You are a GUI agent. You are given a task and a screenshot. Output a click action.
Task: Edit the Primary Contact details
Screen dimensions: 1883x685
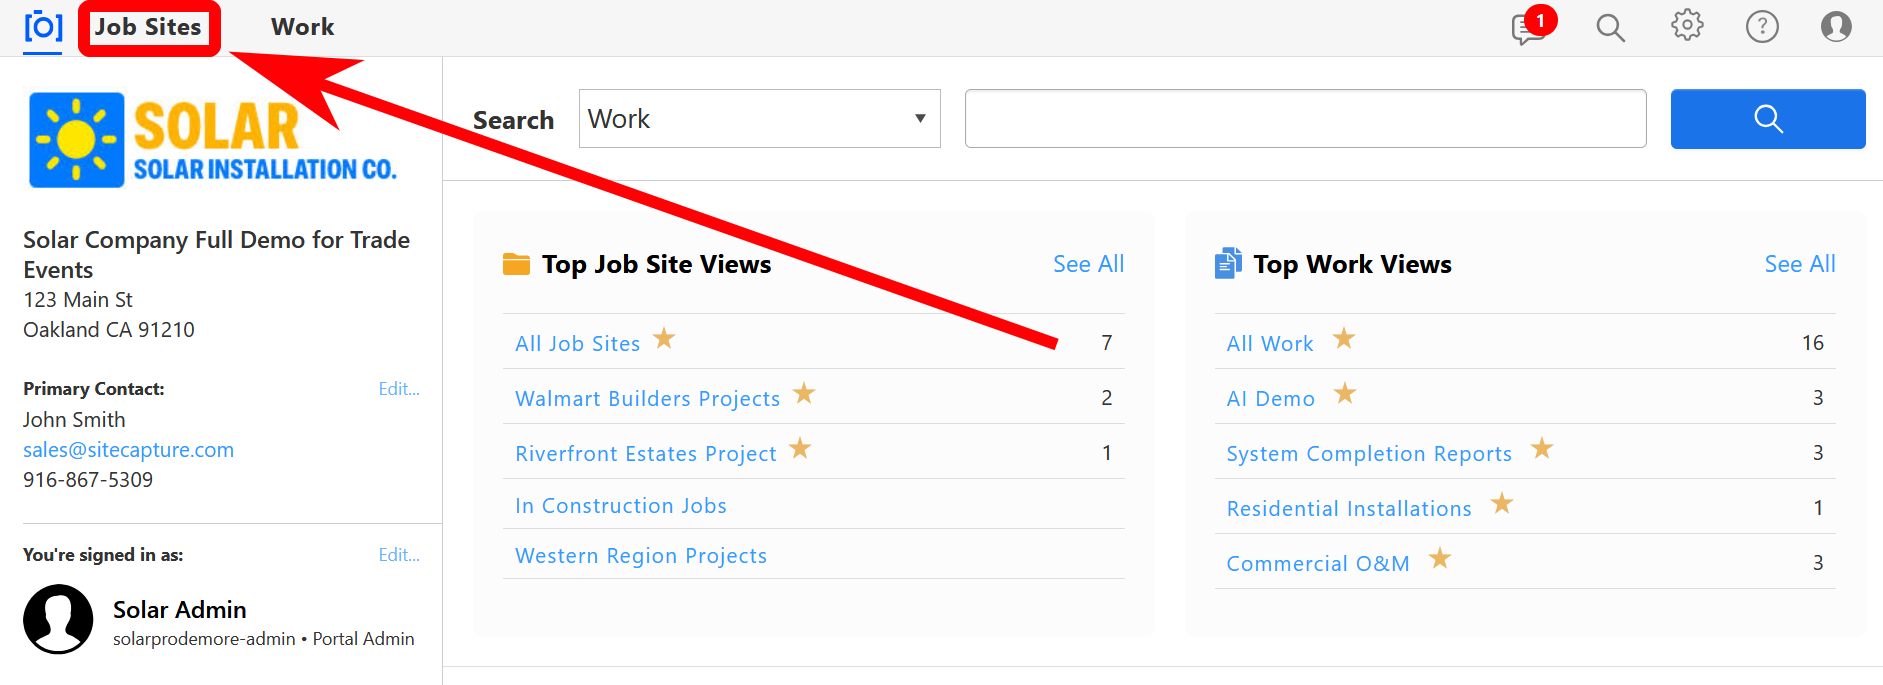click(x=399, y=389)
